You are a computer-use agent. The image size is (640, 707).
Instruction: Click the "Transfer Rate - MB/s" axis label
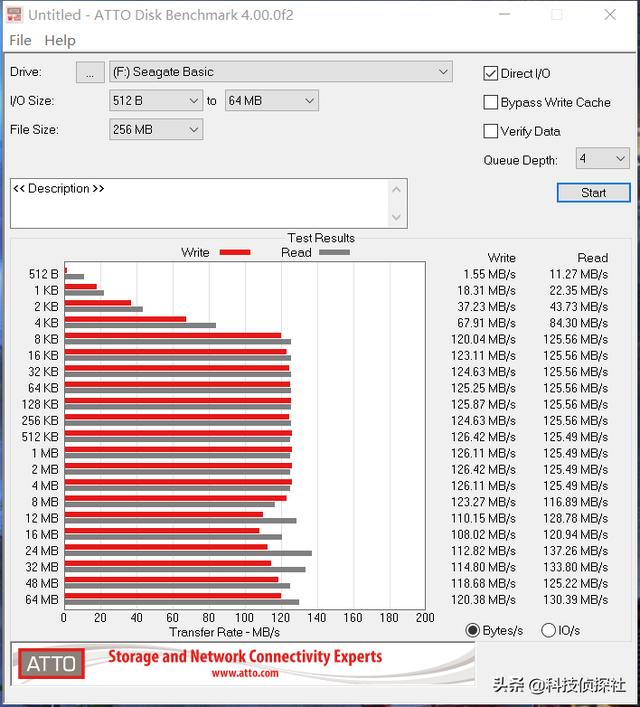click(225, 632)
